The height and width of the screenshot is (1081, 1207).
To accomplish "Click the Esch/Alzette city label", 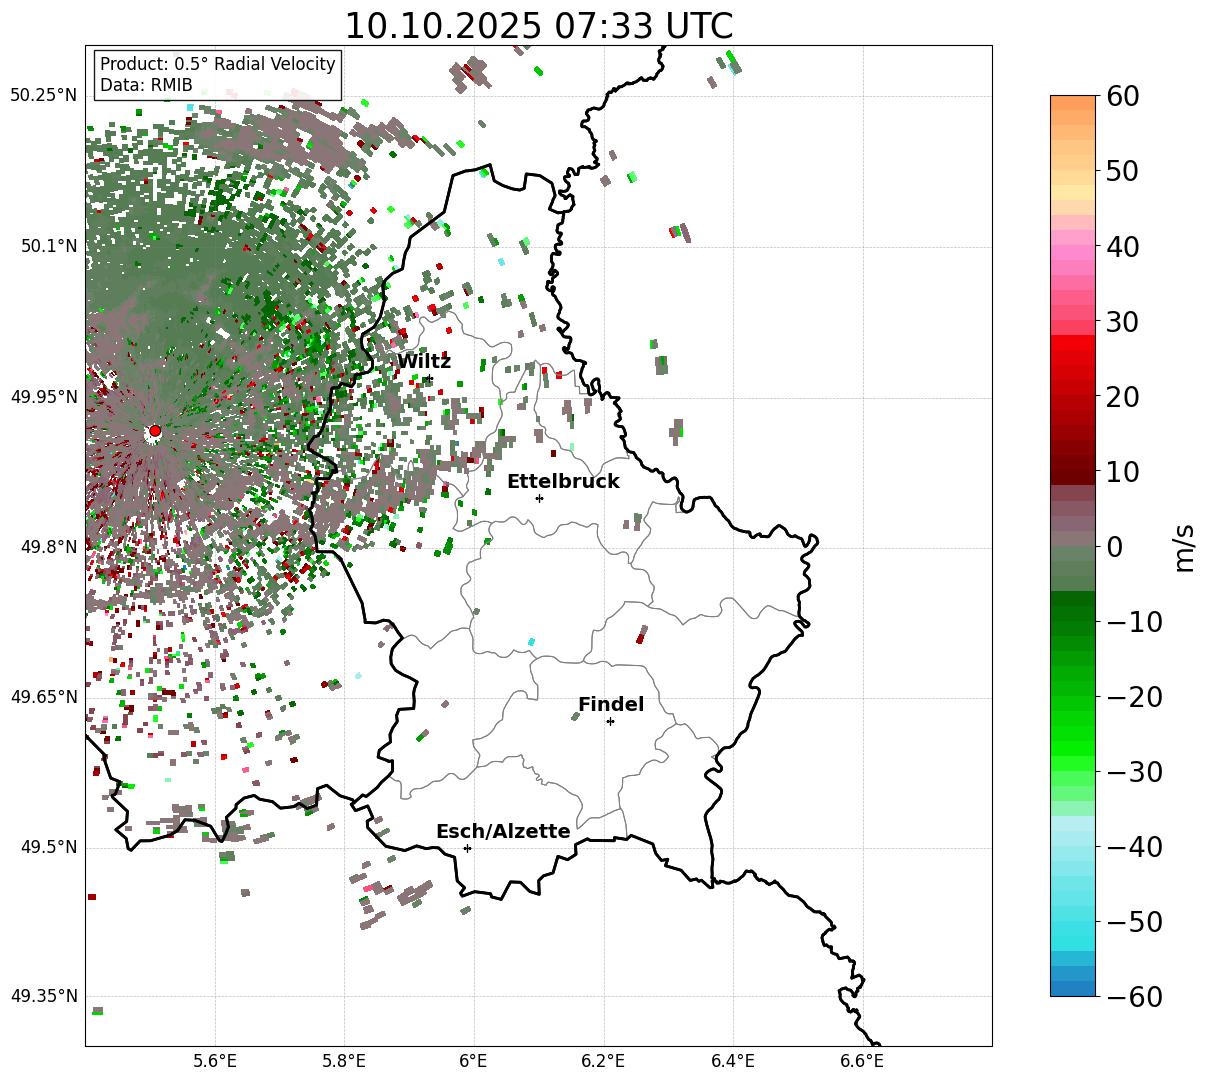I will click(x=503, y=832).
